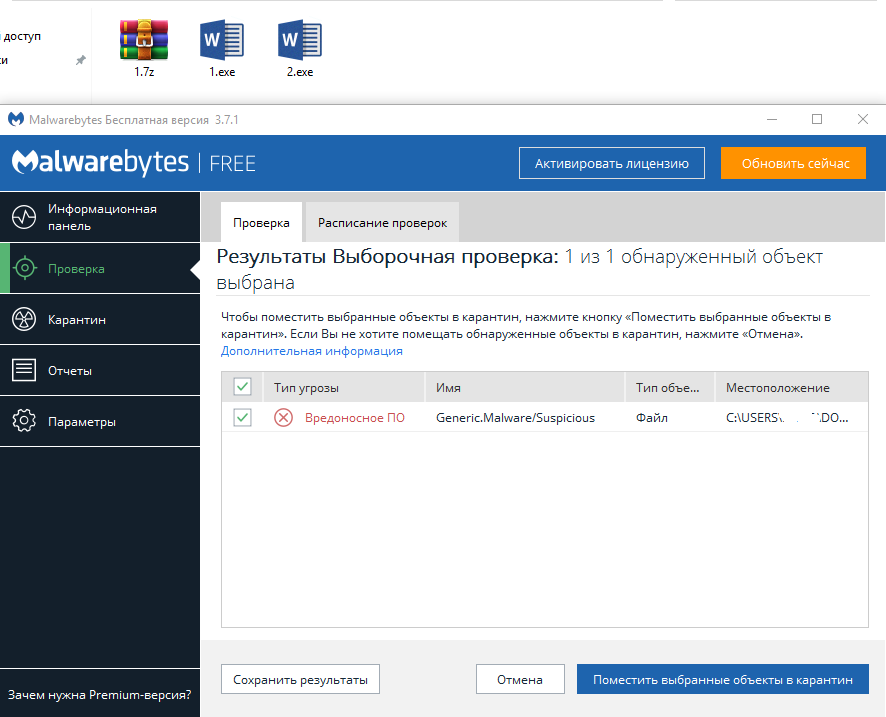Uncheck the Generic.Malware/Suspicious row checkbox

pos(242,418)
